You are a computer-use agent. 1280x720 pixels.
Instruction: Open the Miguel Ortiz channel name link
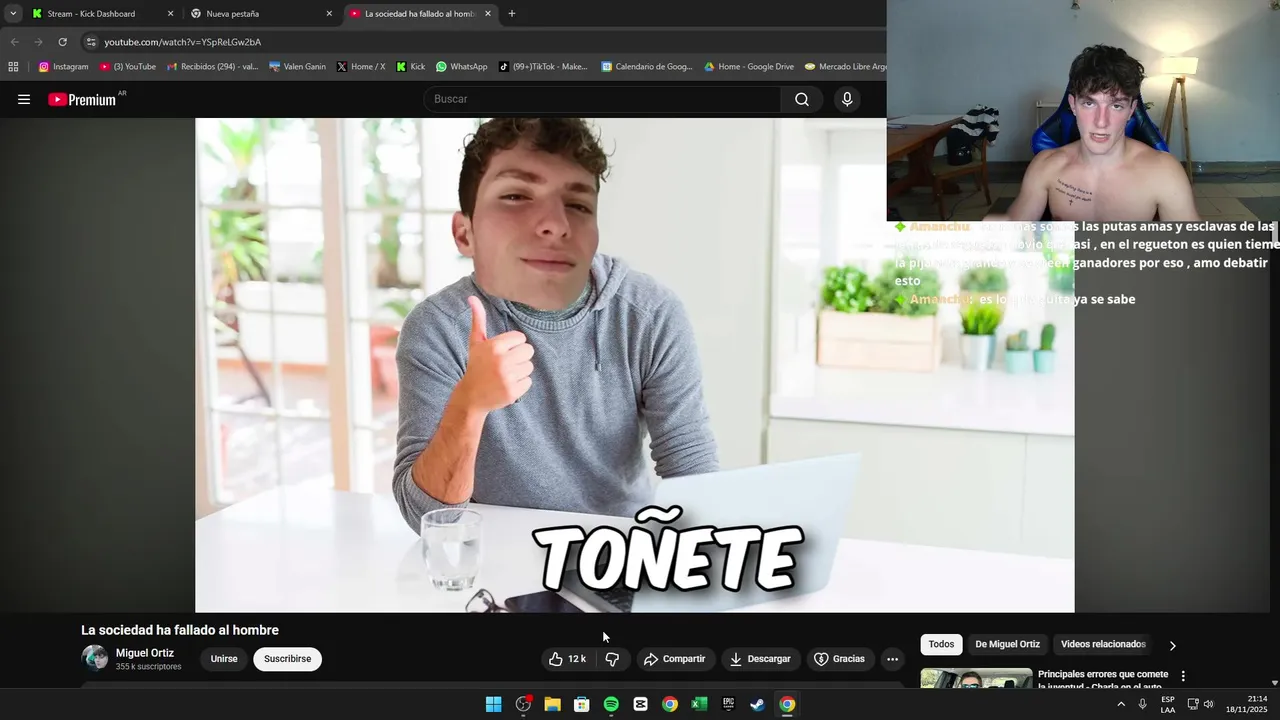pos(145,653)
